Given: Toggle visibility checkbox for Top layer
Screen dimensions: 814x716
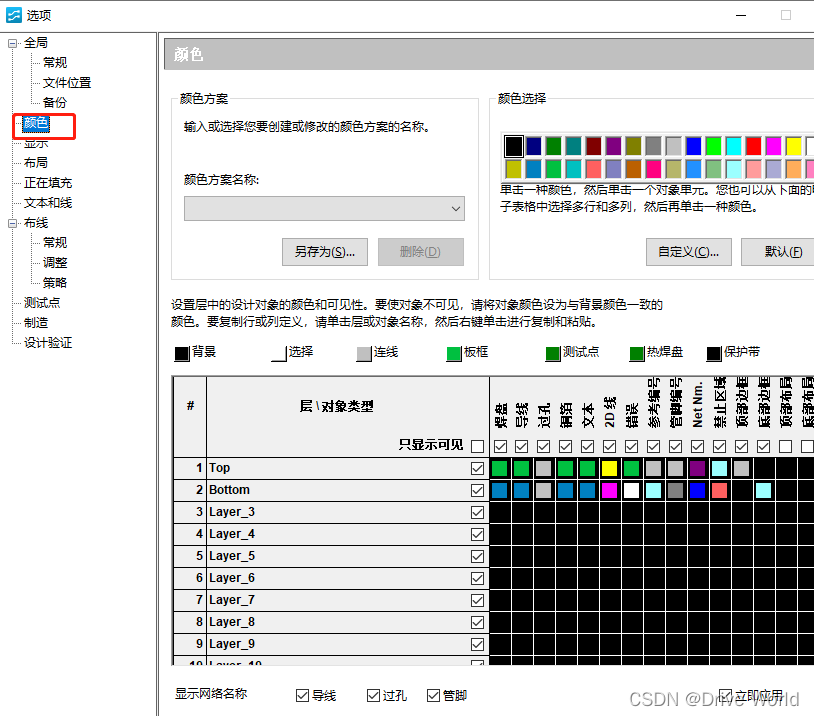Looking at the screenshot, I should (478, 468).
